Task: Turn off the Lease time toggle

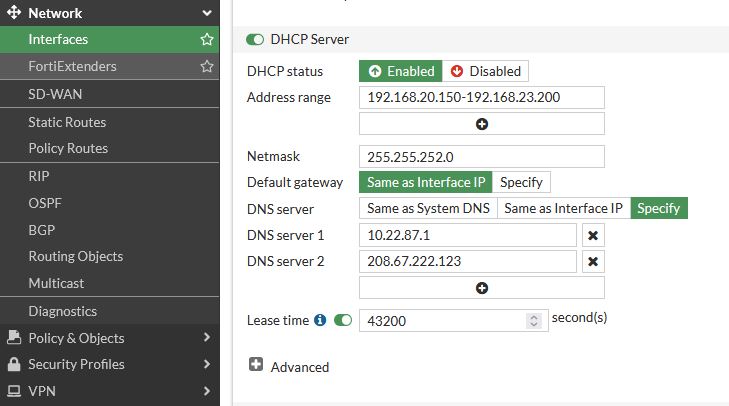Action: tap(343, 320)
